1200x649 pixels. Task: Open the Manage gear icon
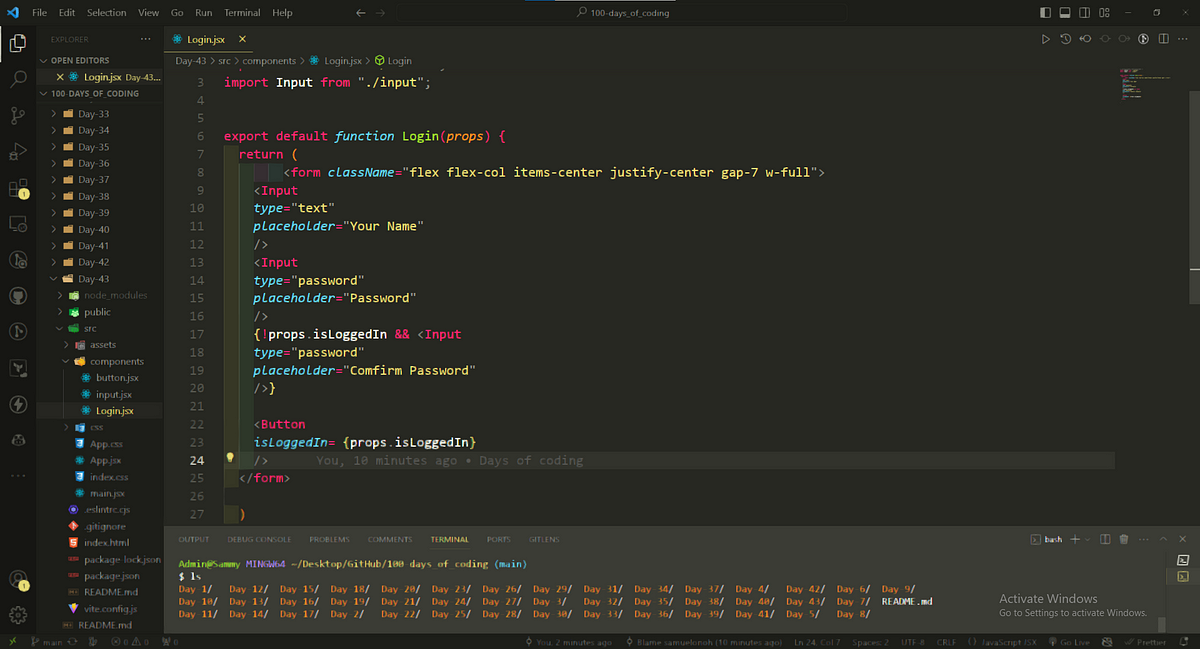pyautogui.click(x=18, y=615)
